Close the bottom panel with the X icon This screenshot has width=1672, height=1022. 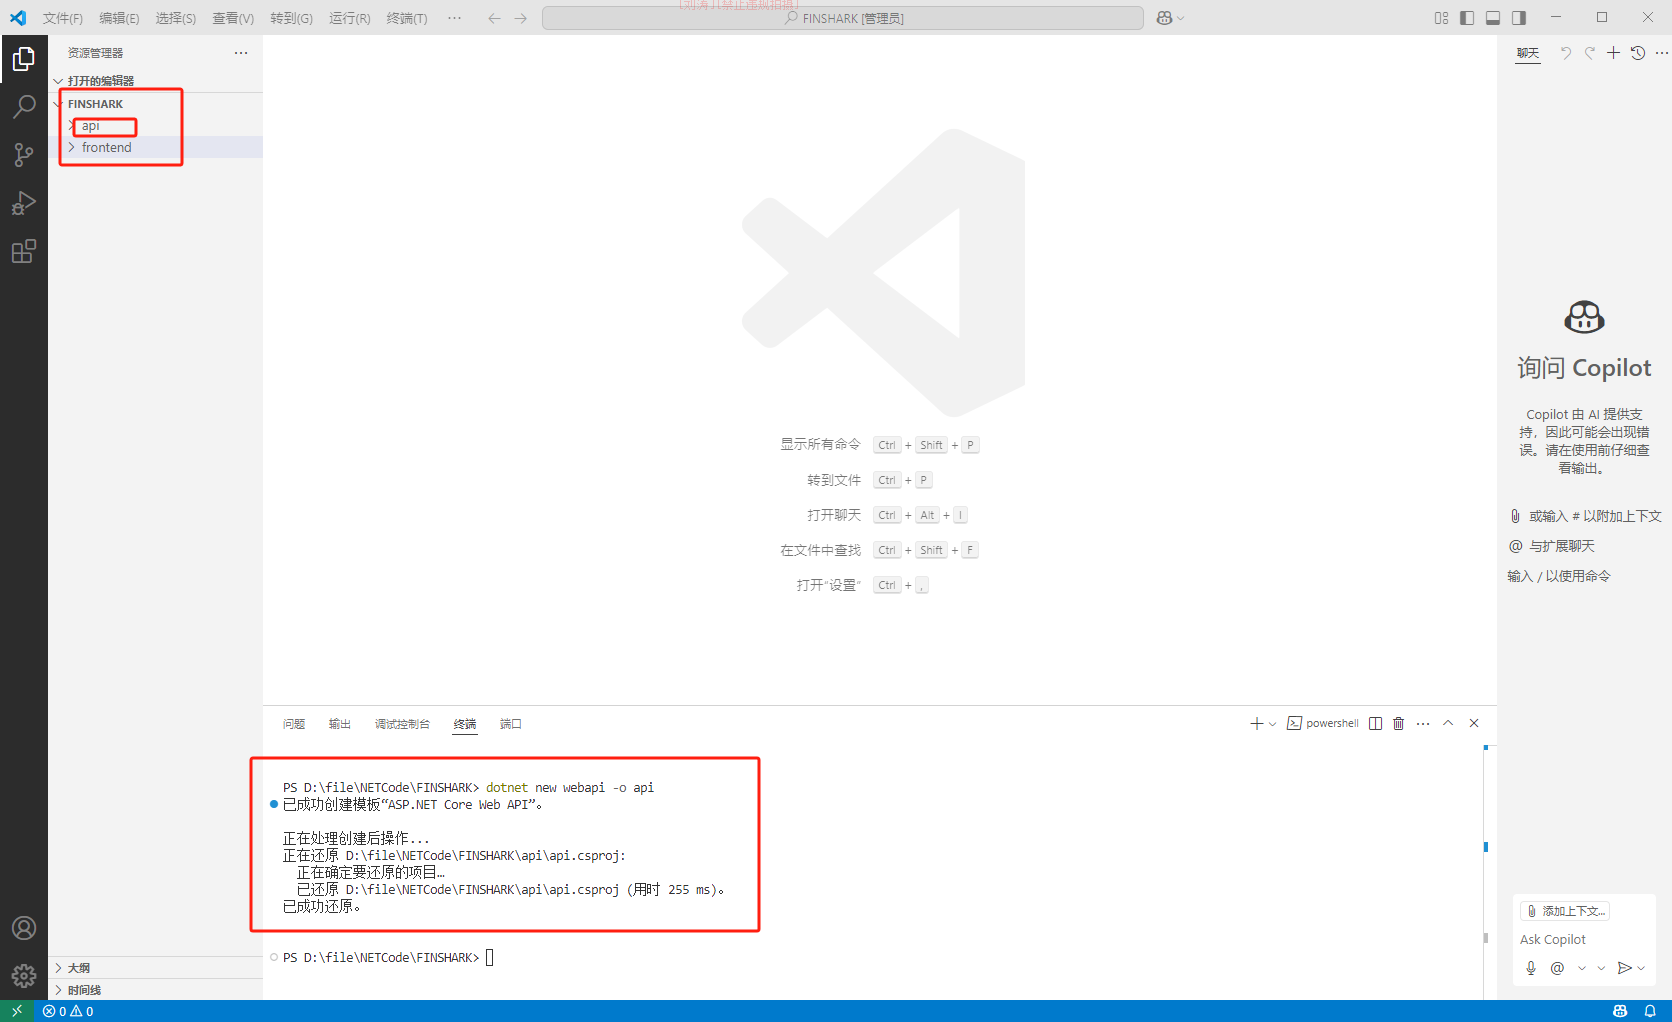[1474, 723]
